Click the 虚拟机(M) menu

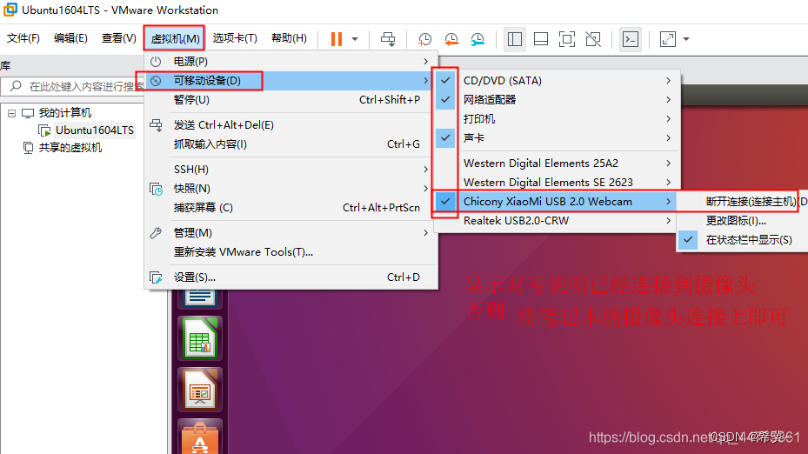click(175, 39)
